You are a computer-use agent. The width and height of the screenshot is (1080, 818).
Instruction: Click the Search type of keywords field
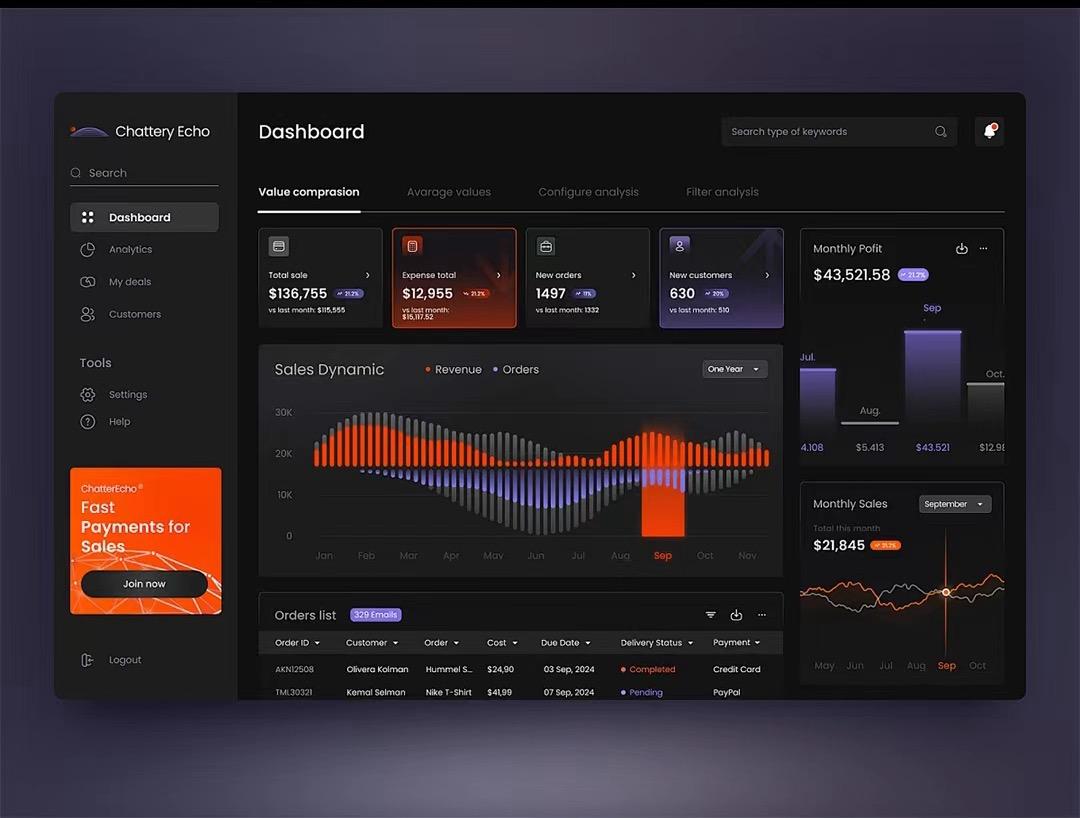[x=839, y=132]
